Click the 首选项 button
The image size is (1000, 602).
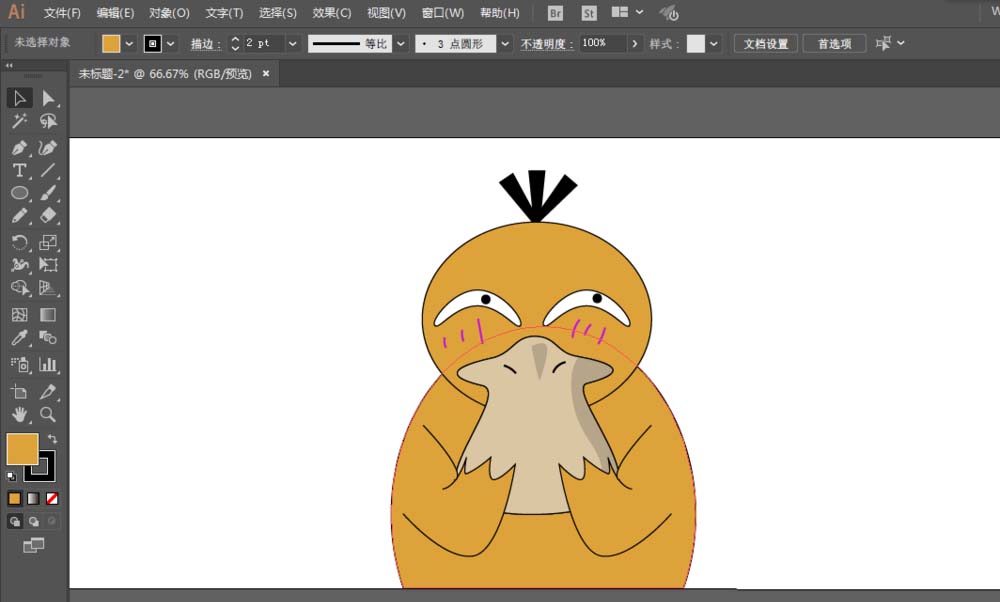(834, 43)
